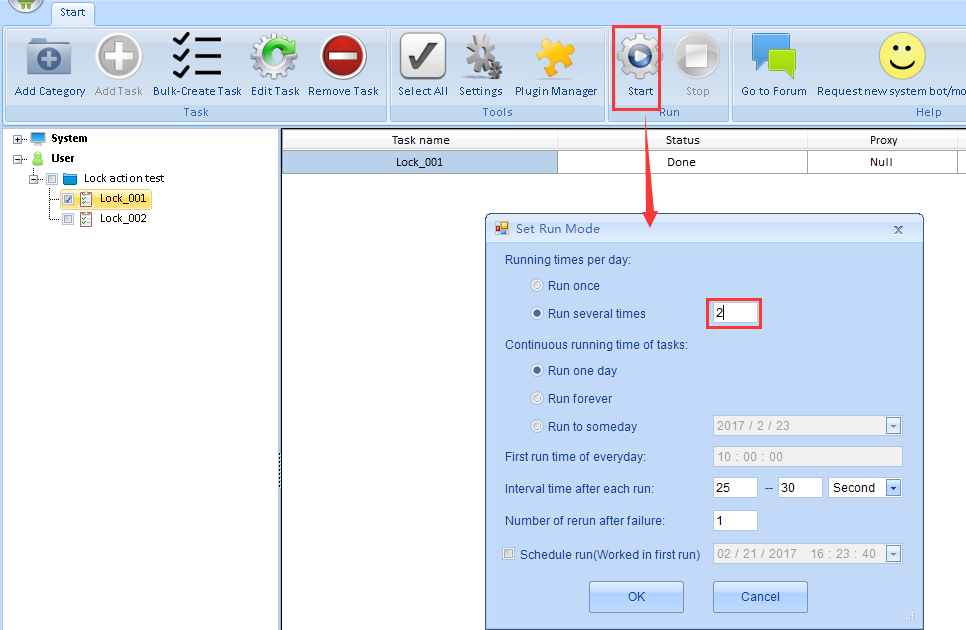Open Go to Forum chat icon
This screenshot has width=966, height=630.
pyautogui.click(x=773, y=57)
